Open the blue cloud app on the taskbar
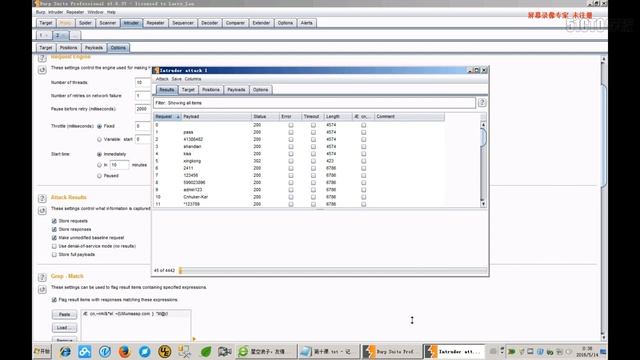This screenshot has width=640, height=360. point(84,351)
